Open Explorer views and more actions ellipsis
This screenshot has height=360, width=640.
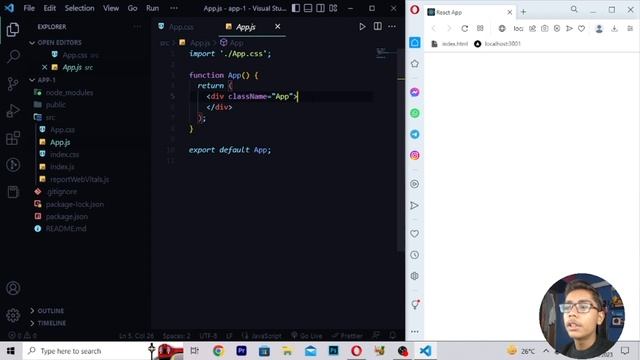137,27
